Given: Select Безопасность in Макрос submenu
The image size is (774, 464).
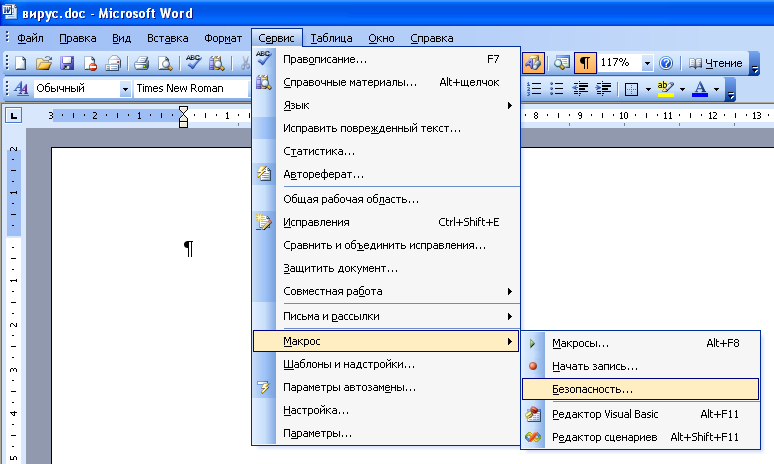Looking at the screenshot, I should click(640, 389).
